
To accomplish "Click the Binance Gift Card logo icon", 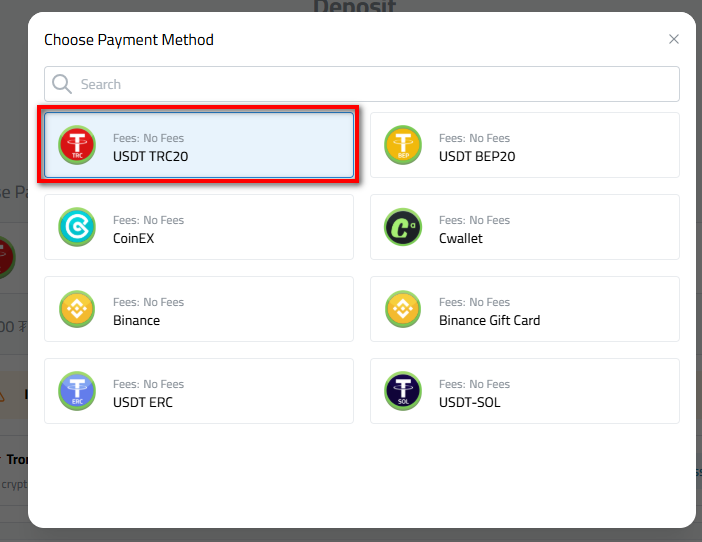I will (x=403, y=310).
